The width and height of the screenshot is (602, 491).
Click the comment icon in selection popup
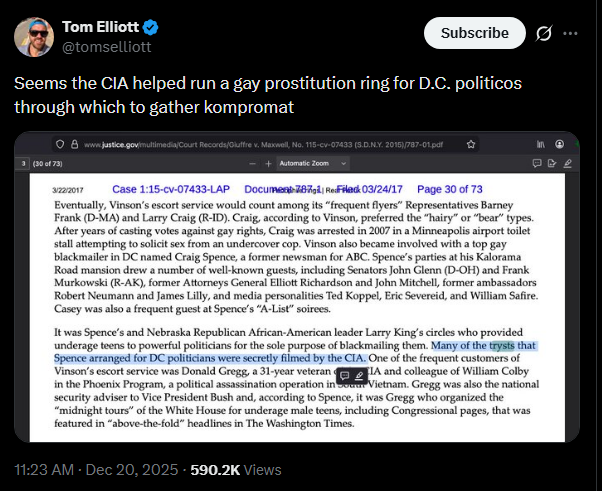[343, 375]
